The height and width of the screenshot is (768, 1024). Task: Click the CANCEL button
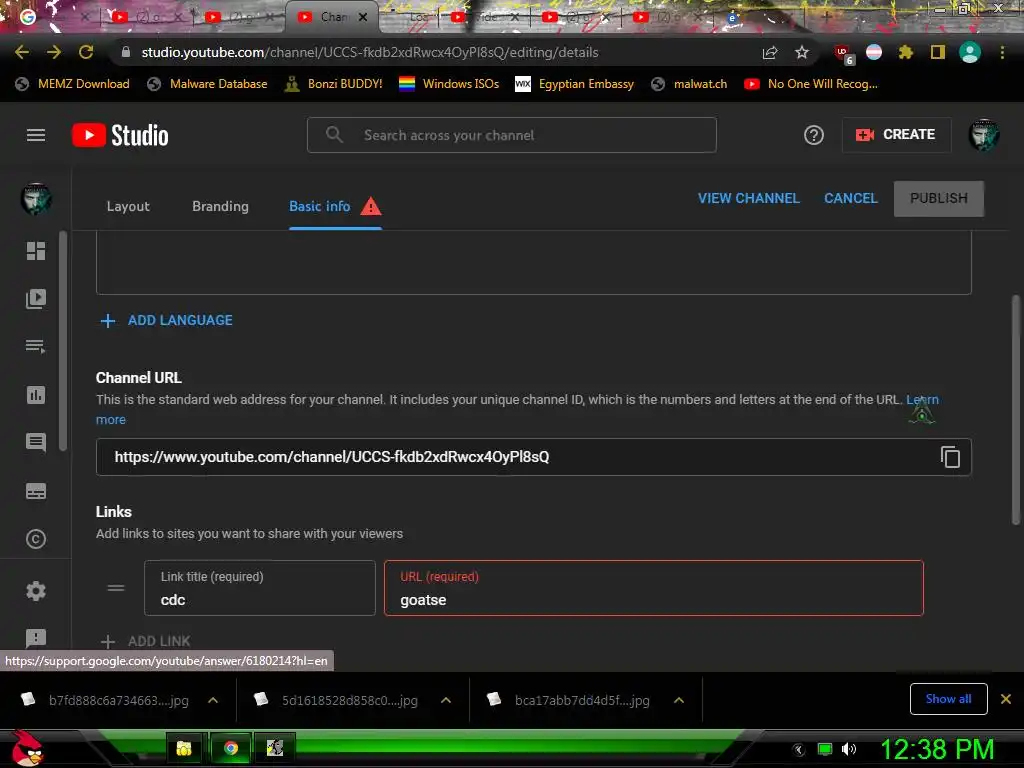850,199
